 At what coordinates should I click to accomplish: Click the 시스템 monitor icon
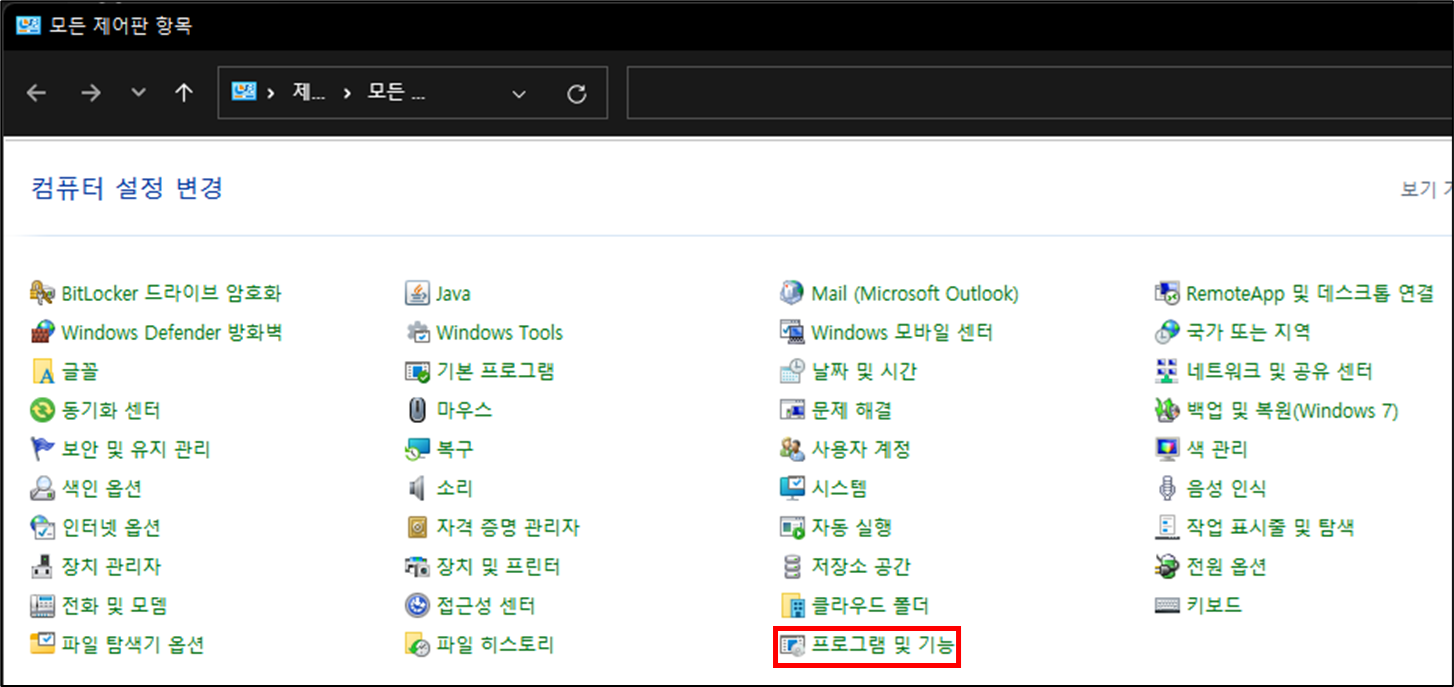pyautogui.click(x=792, y=488)
